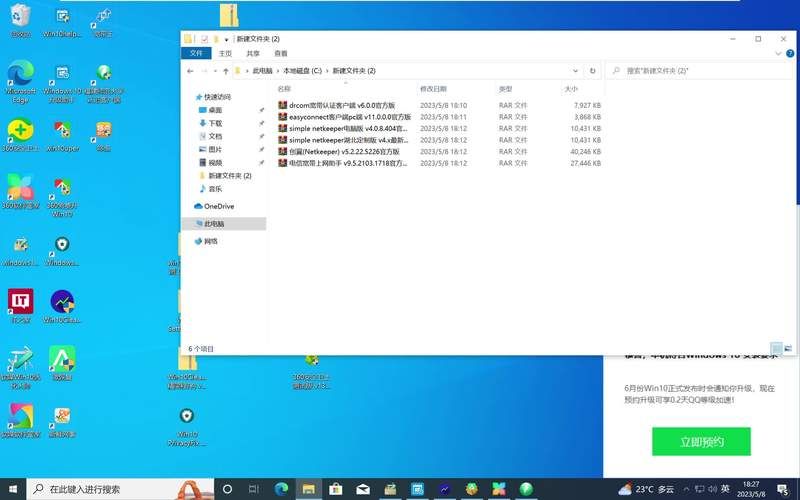The width and height of the screenshot is (800, 500).
Task: Launch Edge from the taskbar
Action: 281,489
